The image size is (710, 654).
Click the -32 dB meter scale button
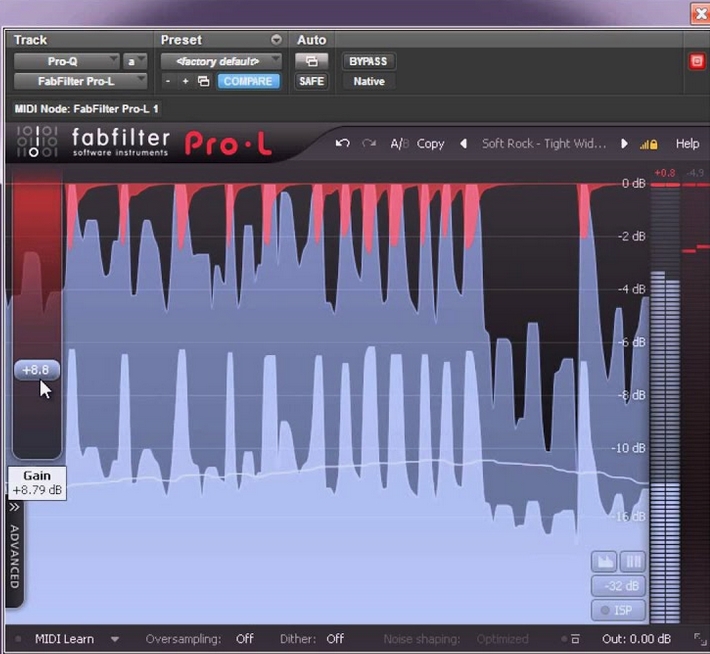click(619, 586)
